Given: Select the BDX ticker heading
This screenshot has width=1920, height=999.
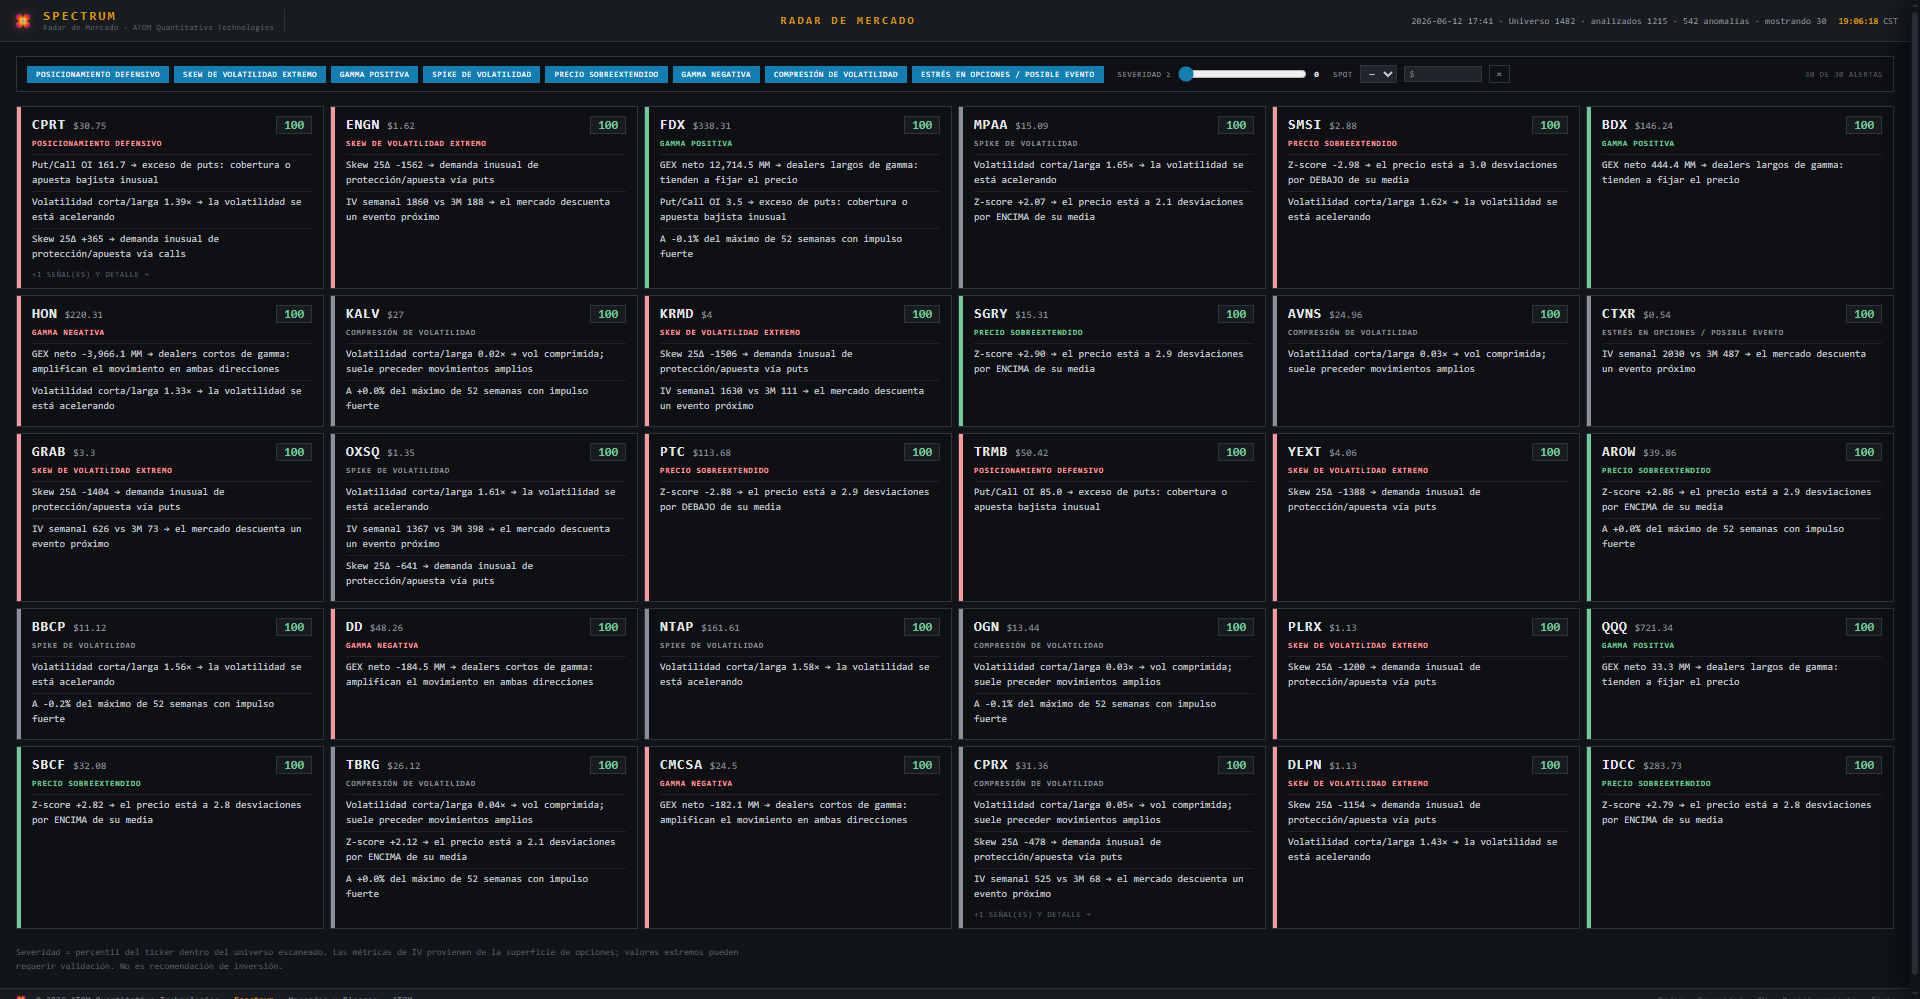Looking at the screenshot, I should [1614, 125].
